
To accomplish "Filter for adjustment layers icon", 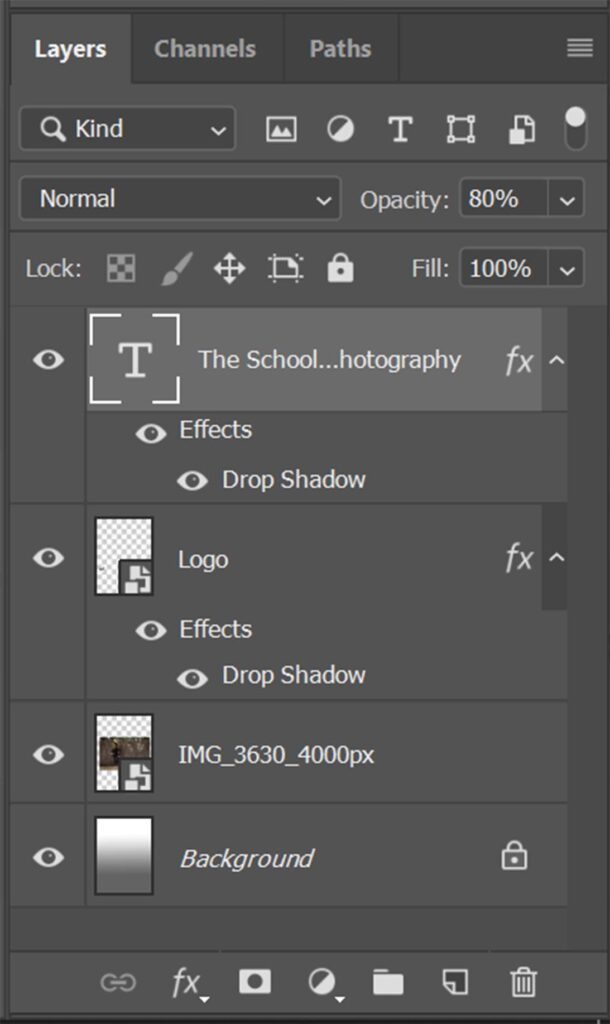I will click(x=340, y=129).
